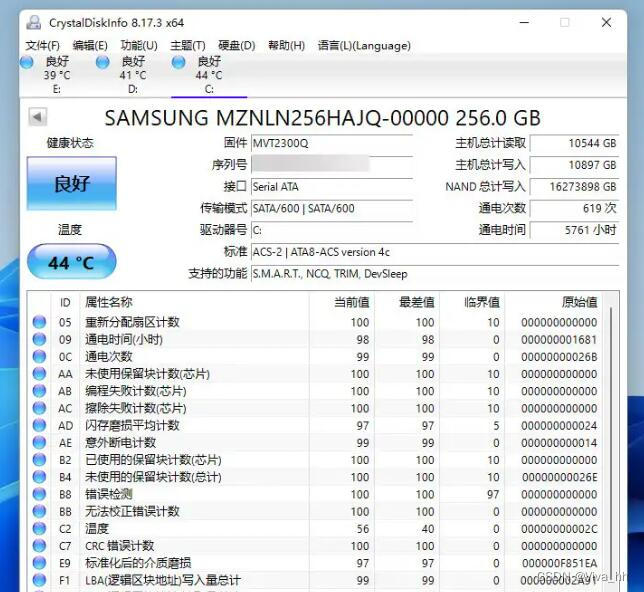Click status orb for ID B2 row
Screen dimensions: 644x592
coord(39,459)
